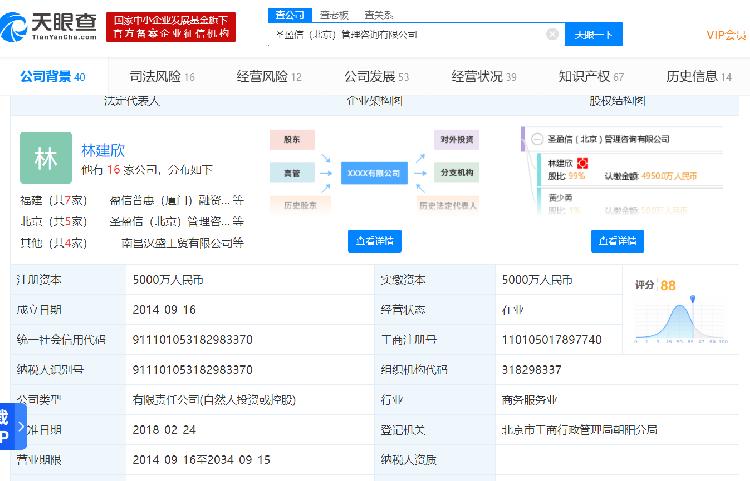Click the 其他 (共4家) region entry
Viewport: 750px width, 481px height.
click(54, 243)
